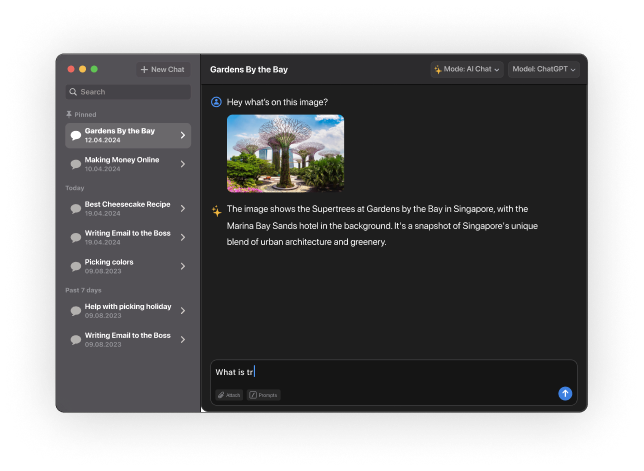Open the Supertrees image thumbnail
This screenshot has height=471, width=644.
[285, 153]
